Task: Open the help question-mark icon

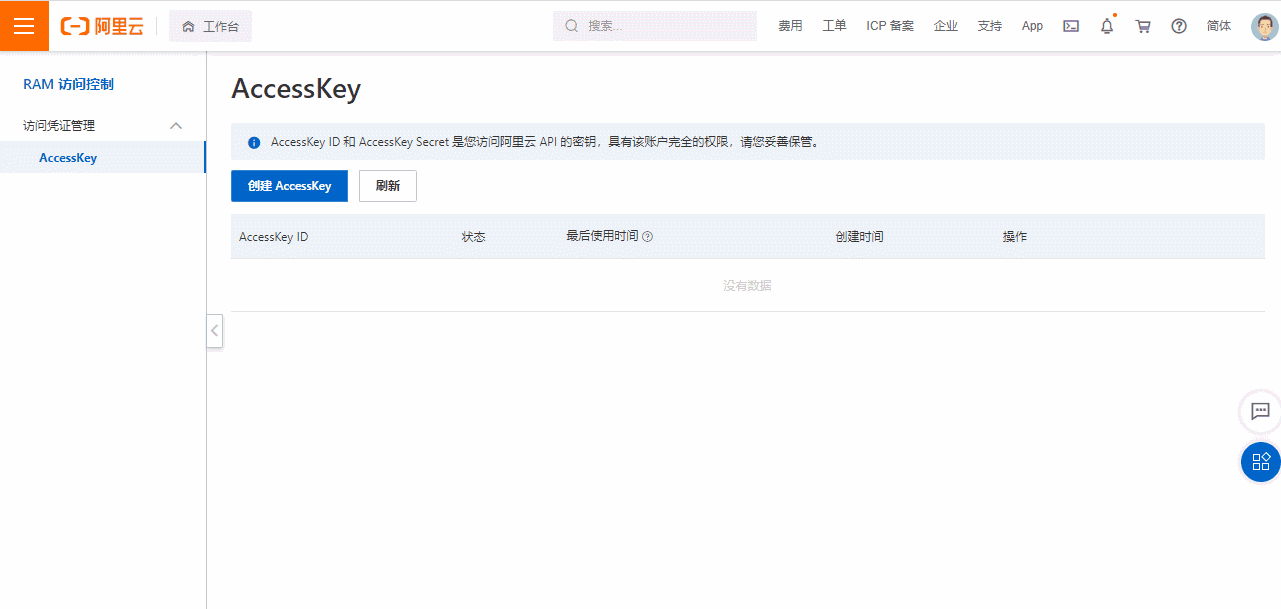Action: pyautogui.click(x=1178, y=26)
